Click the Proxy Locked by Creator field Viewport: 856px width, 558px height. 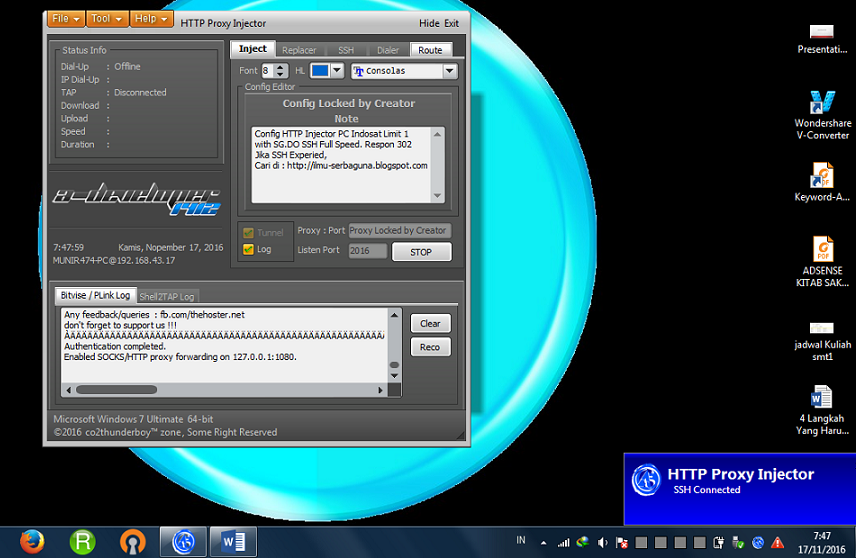(x=400, y=230)
